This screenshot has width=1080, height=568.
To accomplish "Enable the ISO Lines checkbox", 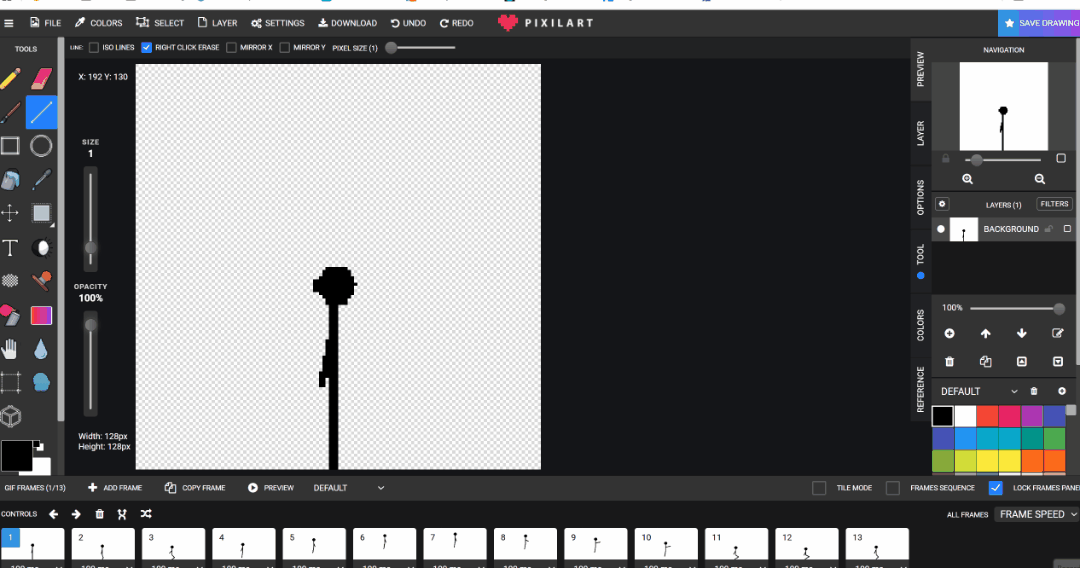I will point(94,48).
